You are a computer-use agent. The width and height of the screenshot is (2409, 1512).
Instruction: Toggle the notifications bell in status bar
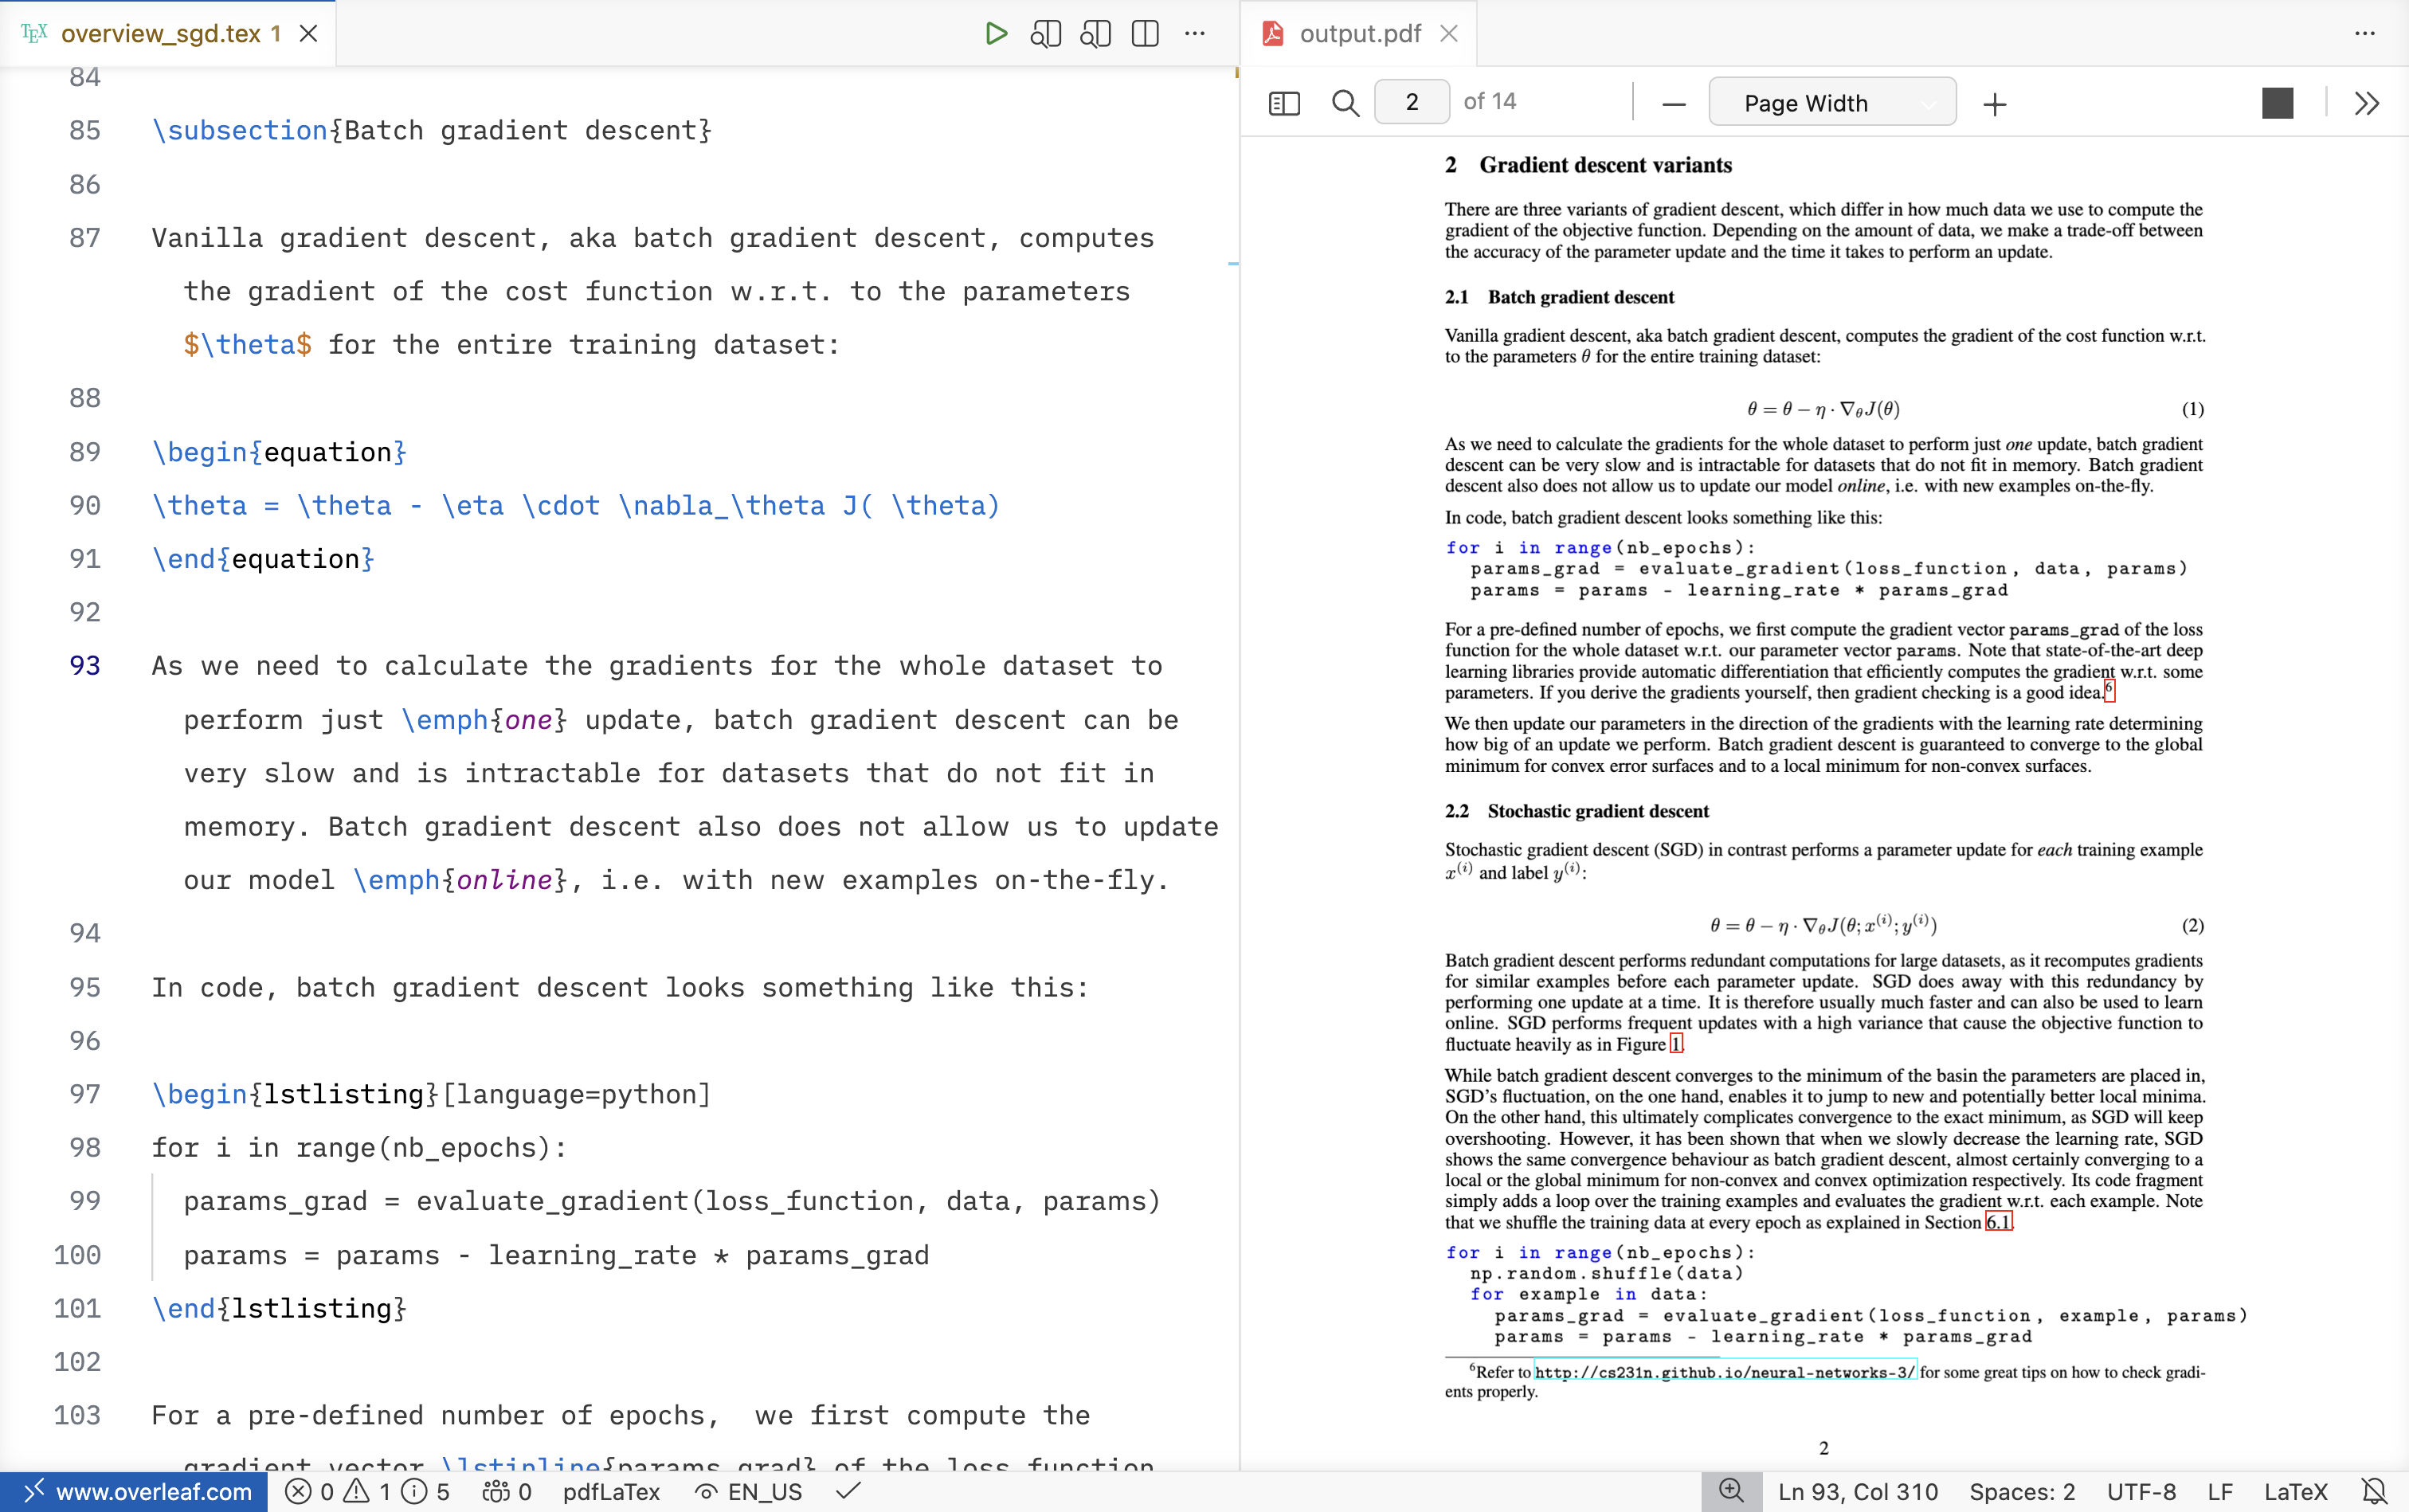coord(2374,1492)
